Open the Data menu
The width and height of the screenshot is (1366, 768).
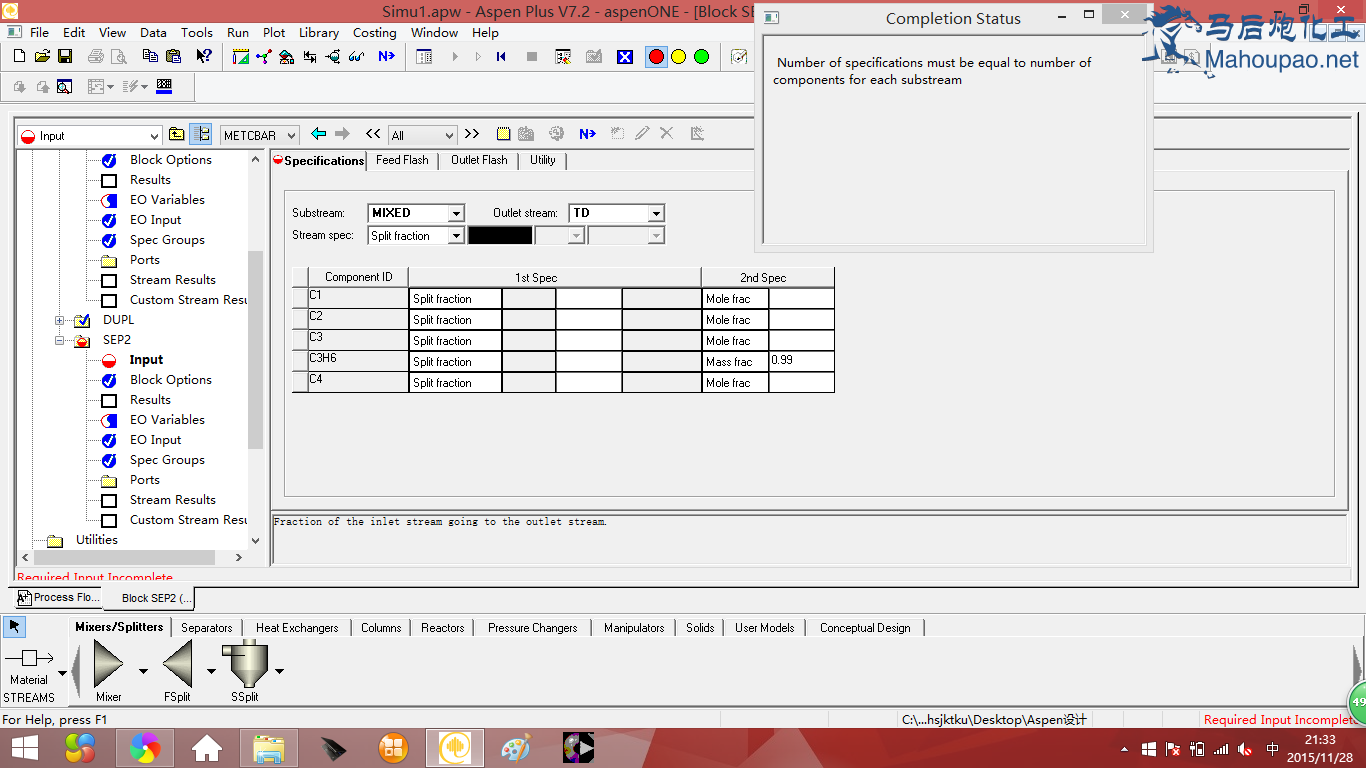click(153, 32)
